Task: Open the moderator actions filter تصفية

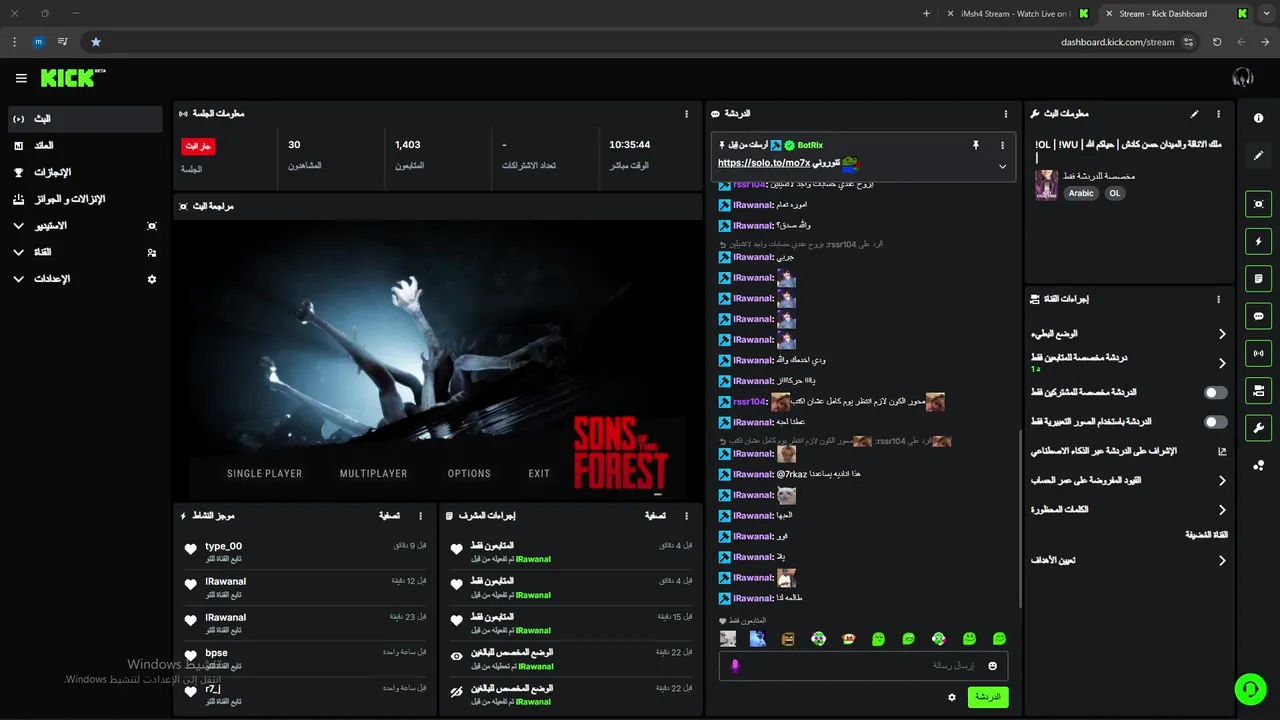Action: pyautogui.click(x=655, y=516)
